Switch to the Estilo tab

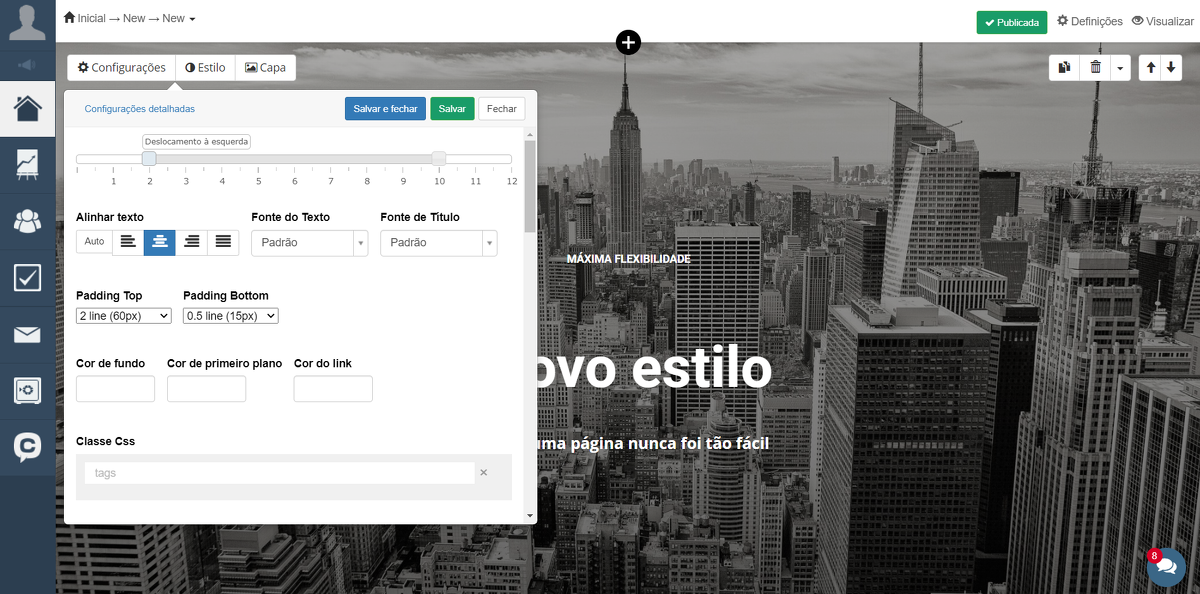pyautogui.click(x=205, y=68)
